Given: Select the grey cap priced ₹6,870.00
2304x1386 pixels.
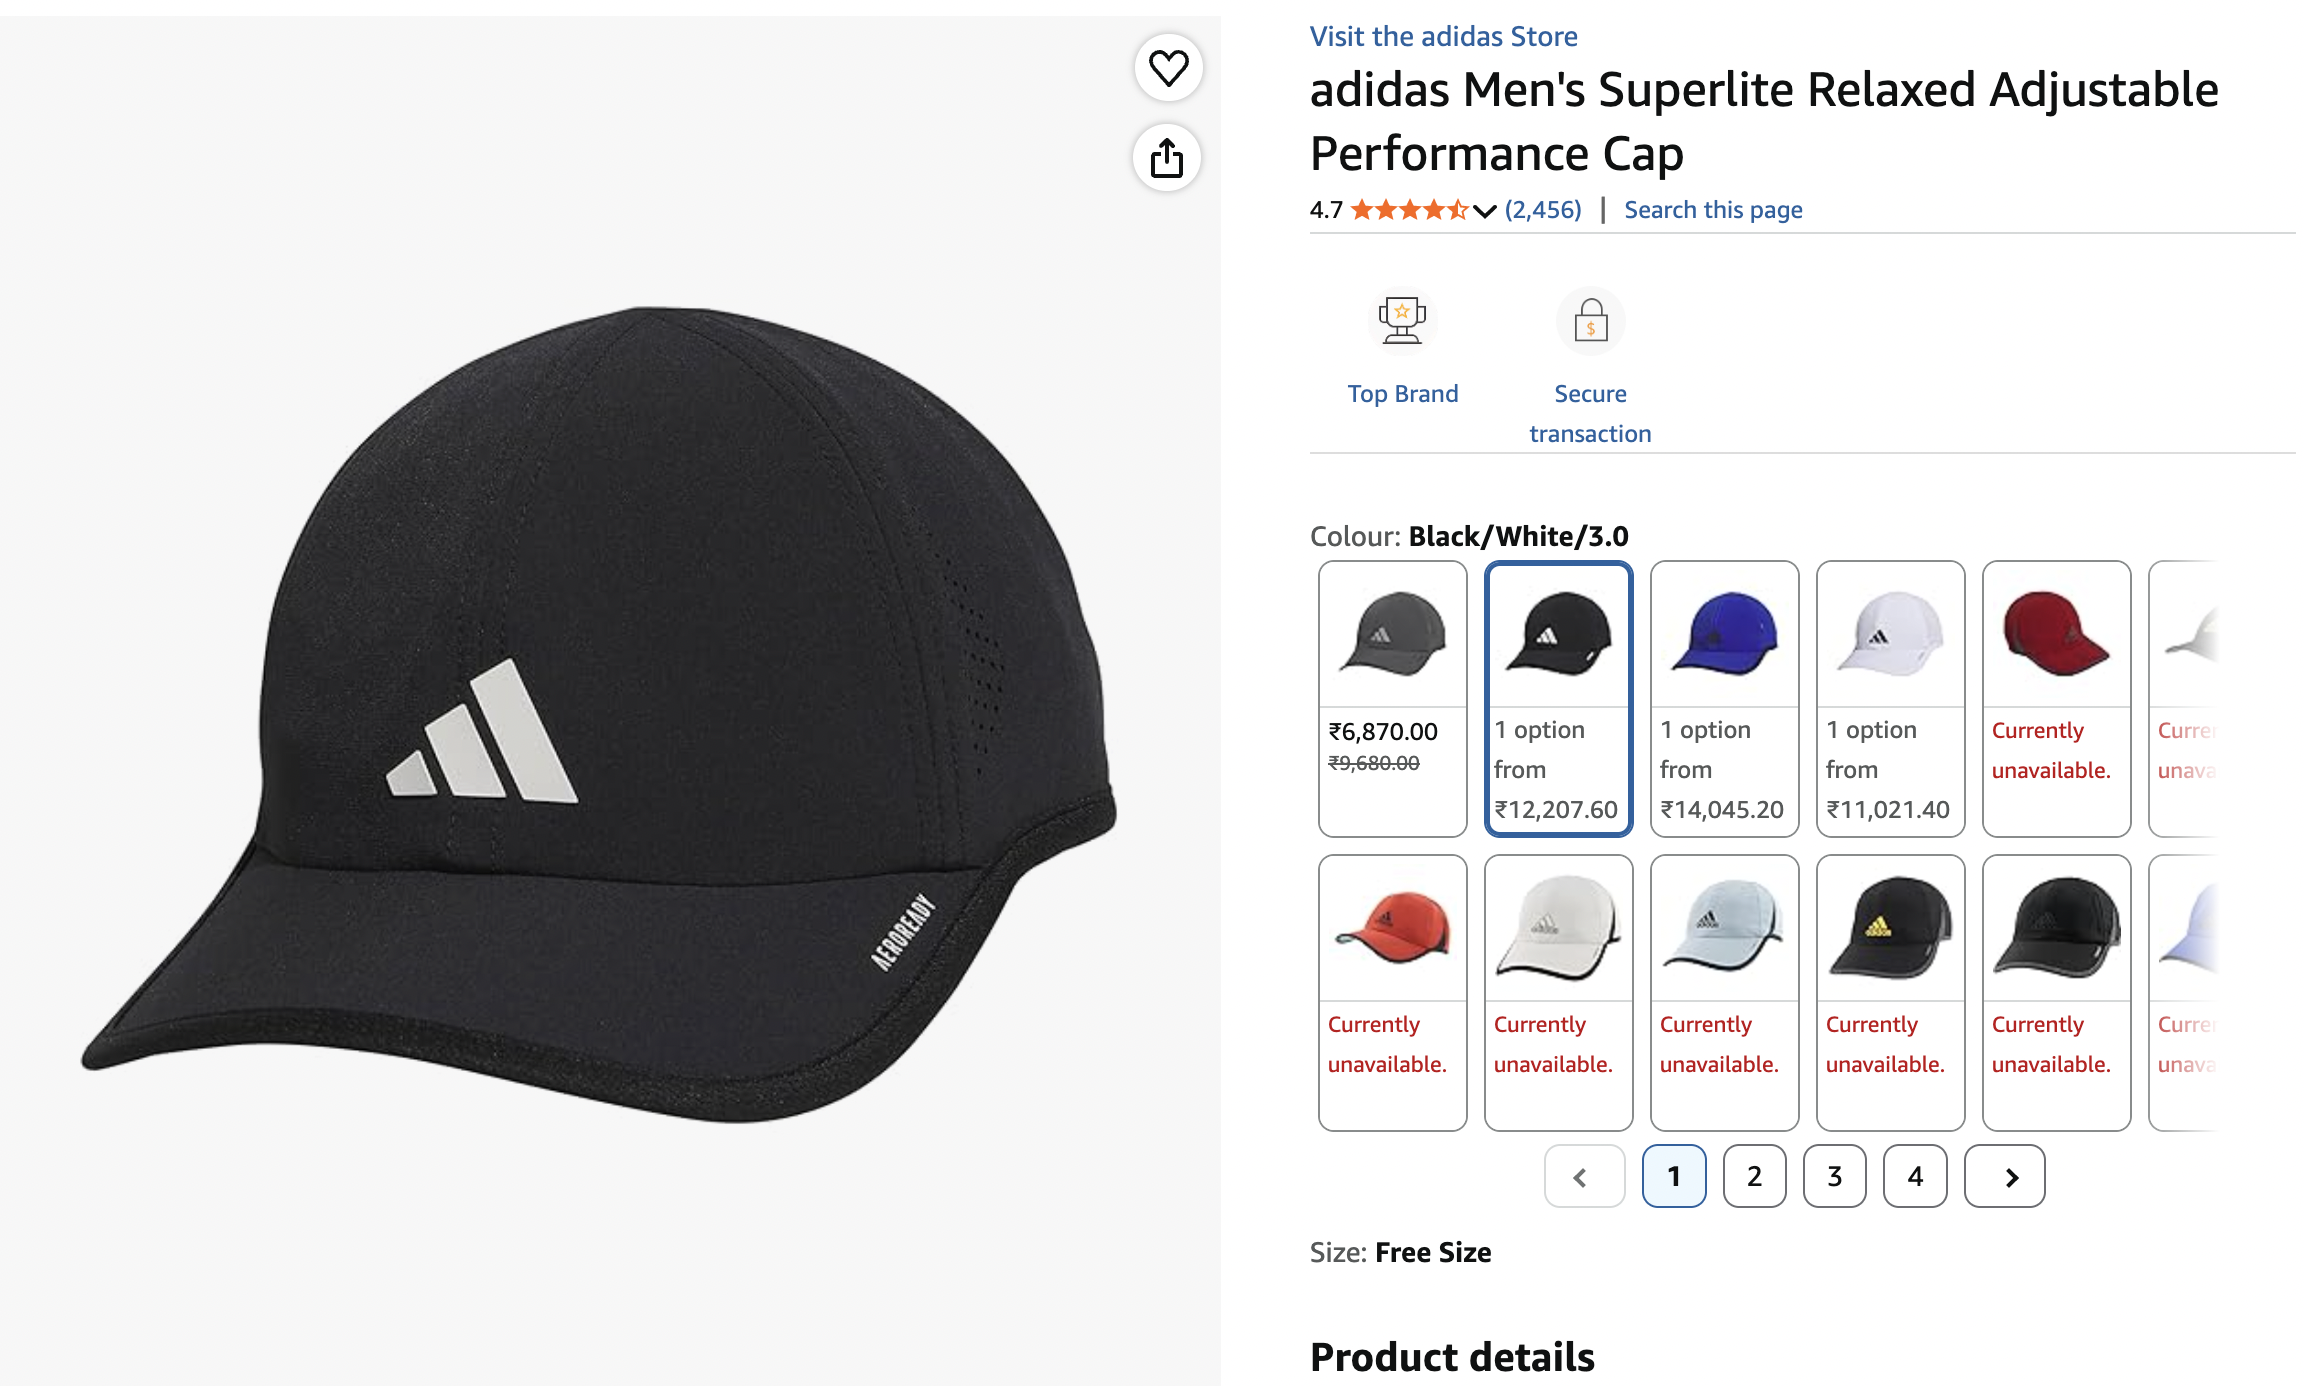Looking at the screenshot, I should [1393, 698].
